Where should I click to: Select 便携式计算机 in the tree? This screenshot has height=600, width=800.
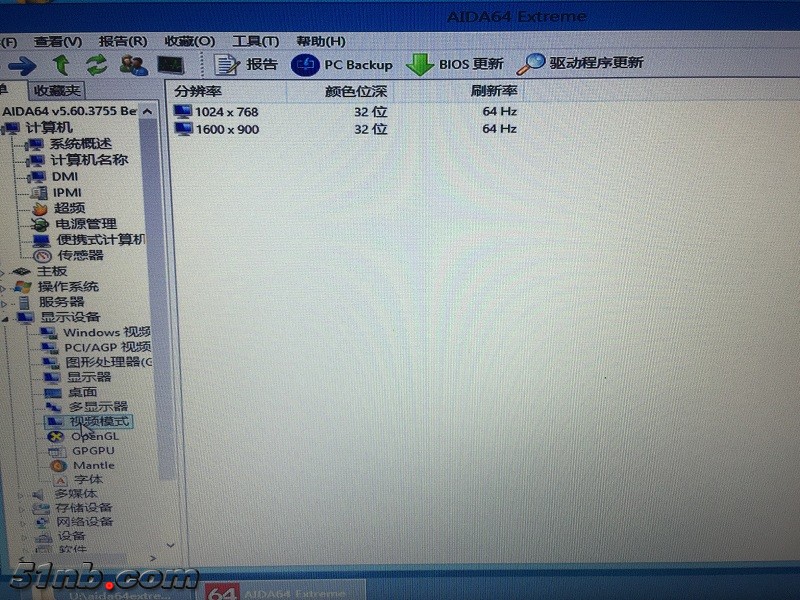point(101,239)
